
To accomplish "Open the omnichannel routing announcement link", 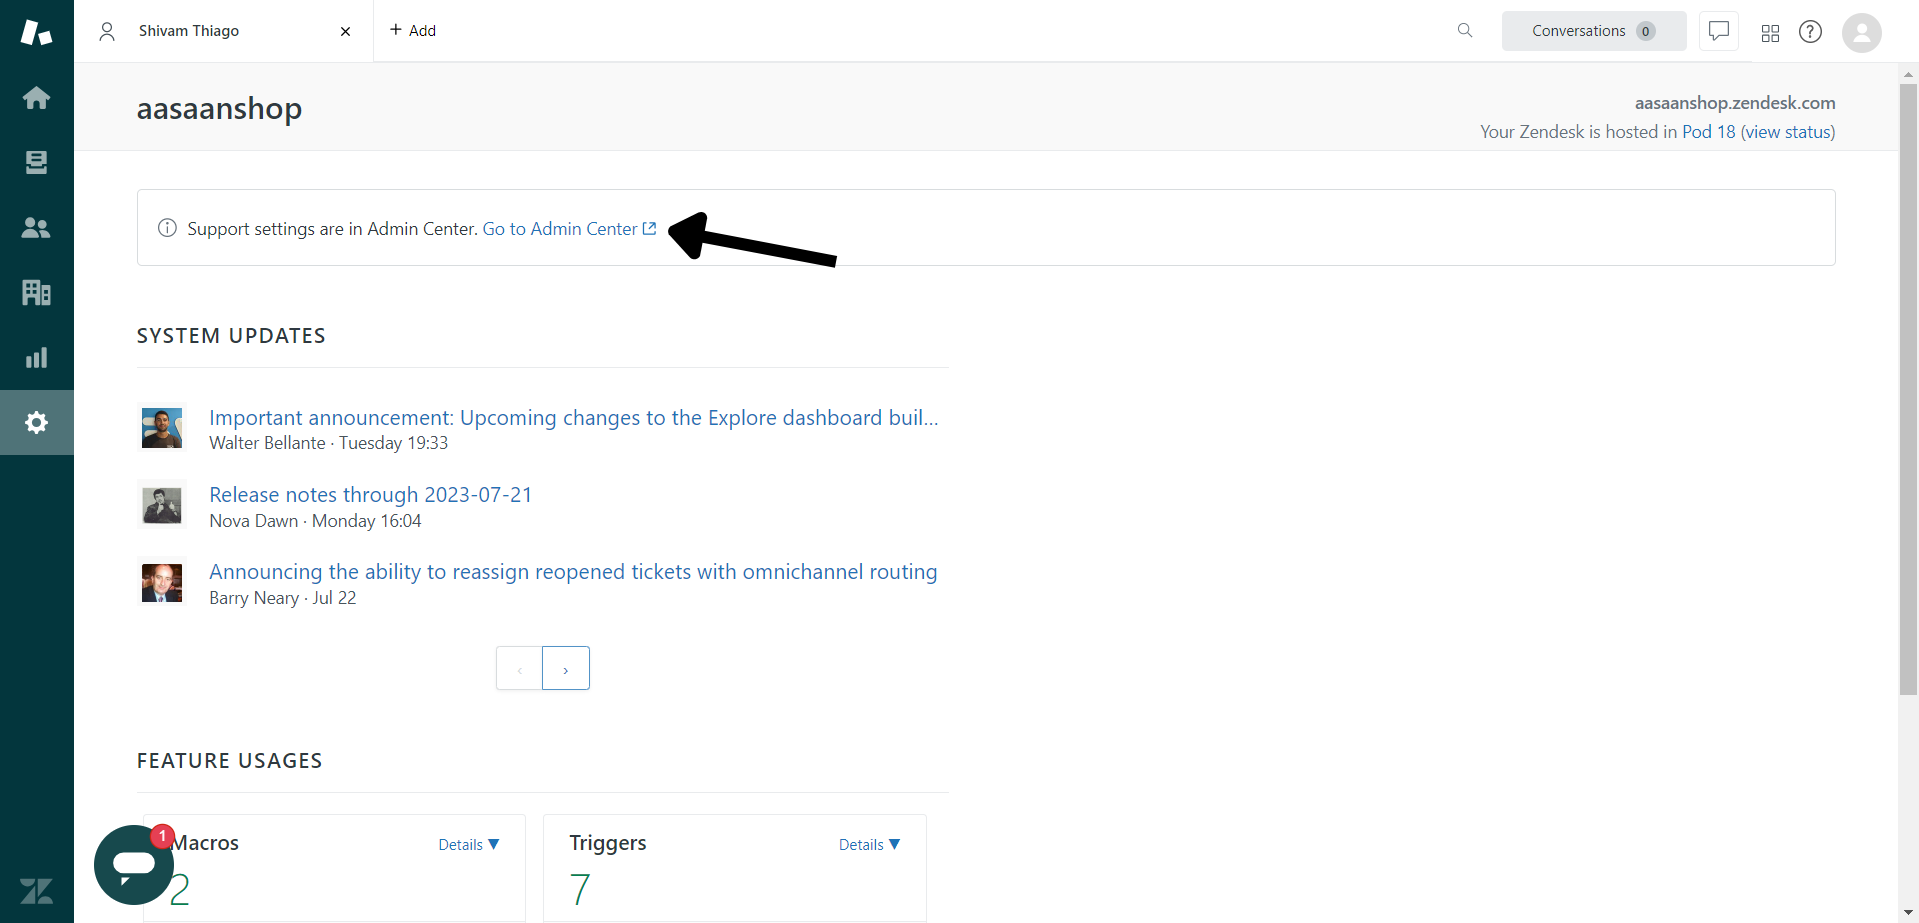I will pyautogui.click(x=573, y=572).
